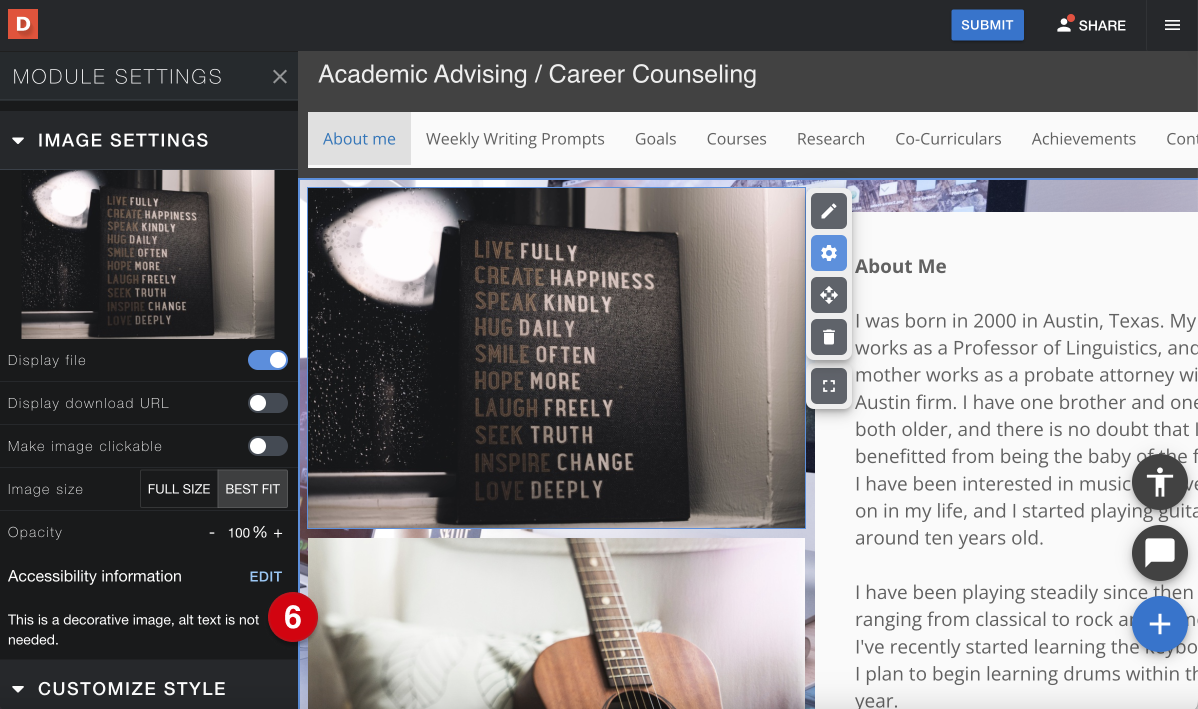Image resolution: width=1198 pixels, height=709 pixels.
Task: Click the Image size label
Action: 45,490
